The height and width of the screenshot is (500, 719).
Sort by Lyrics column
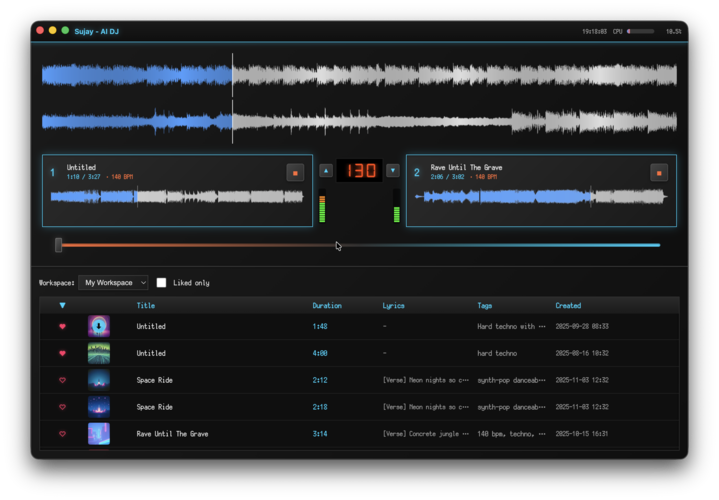pos(393,306)
